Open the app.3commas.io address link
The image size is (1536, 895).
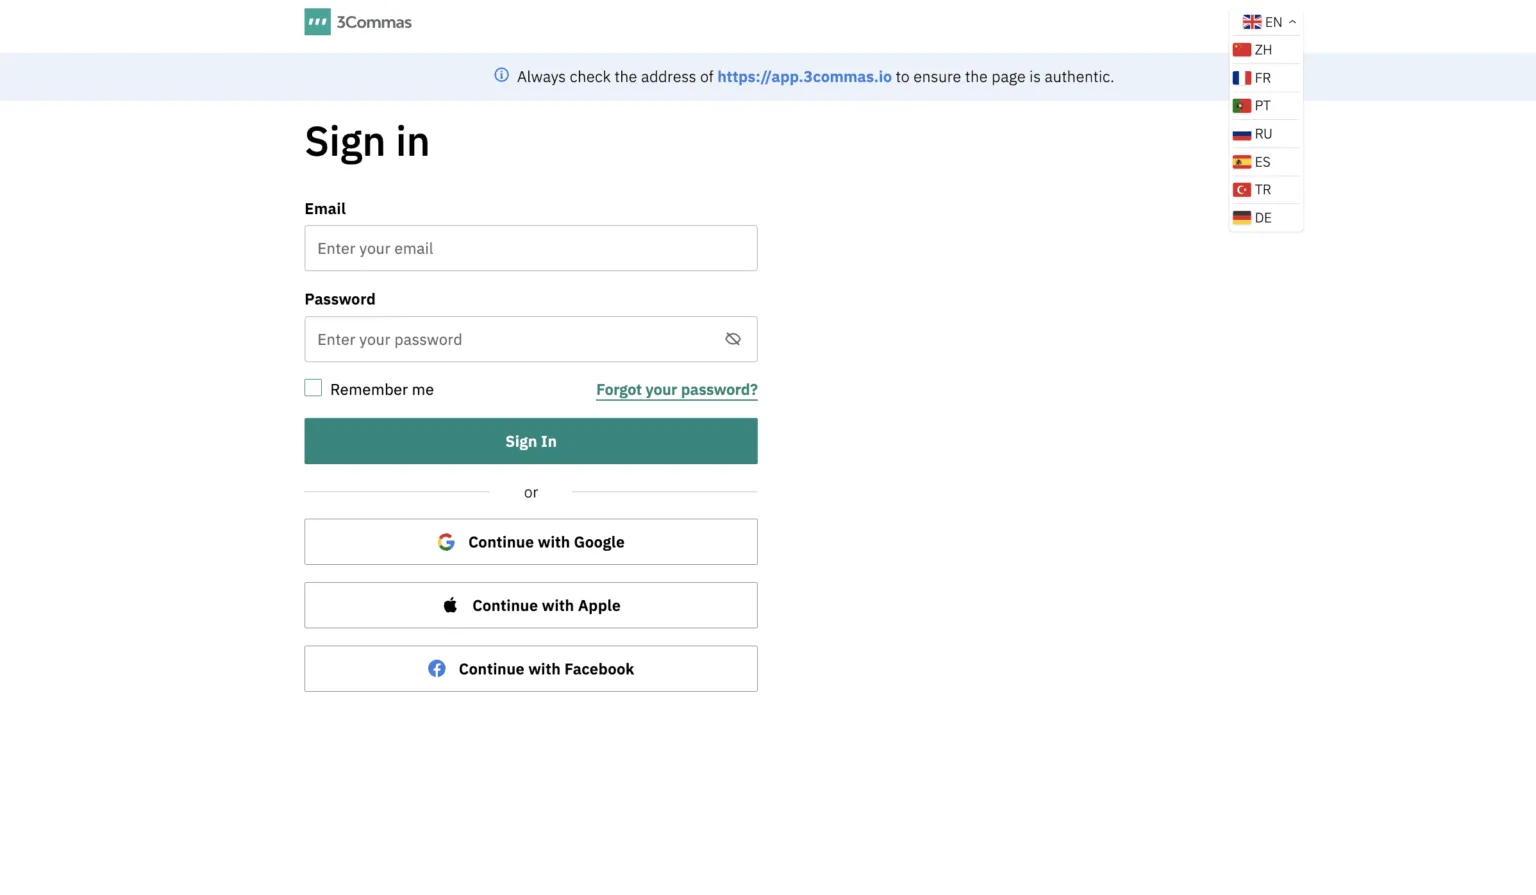coord(804,77)
